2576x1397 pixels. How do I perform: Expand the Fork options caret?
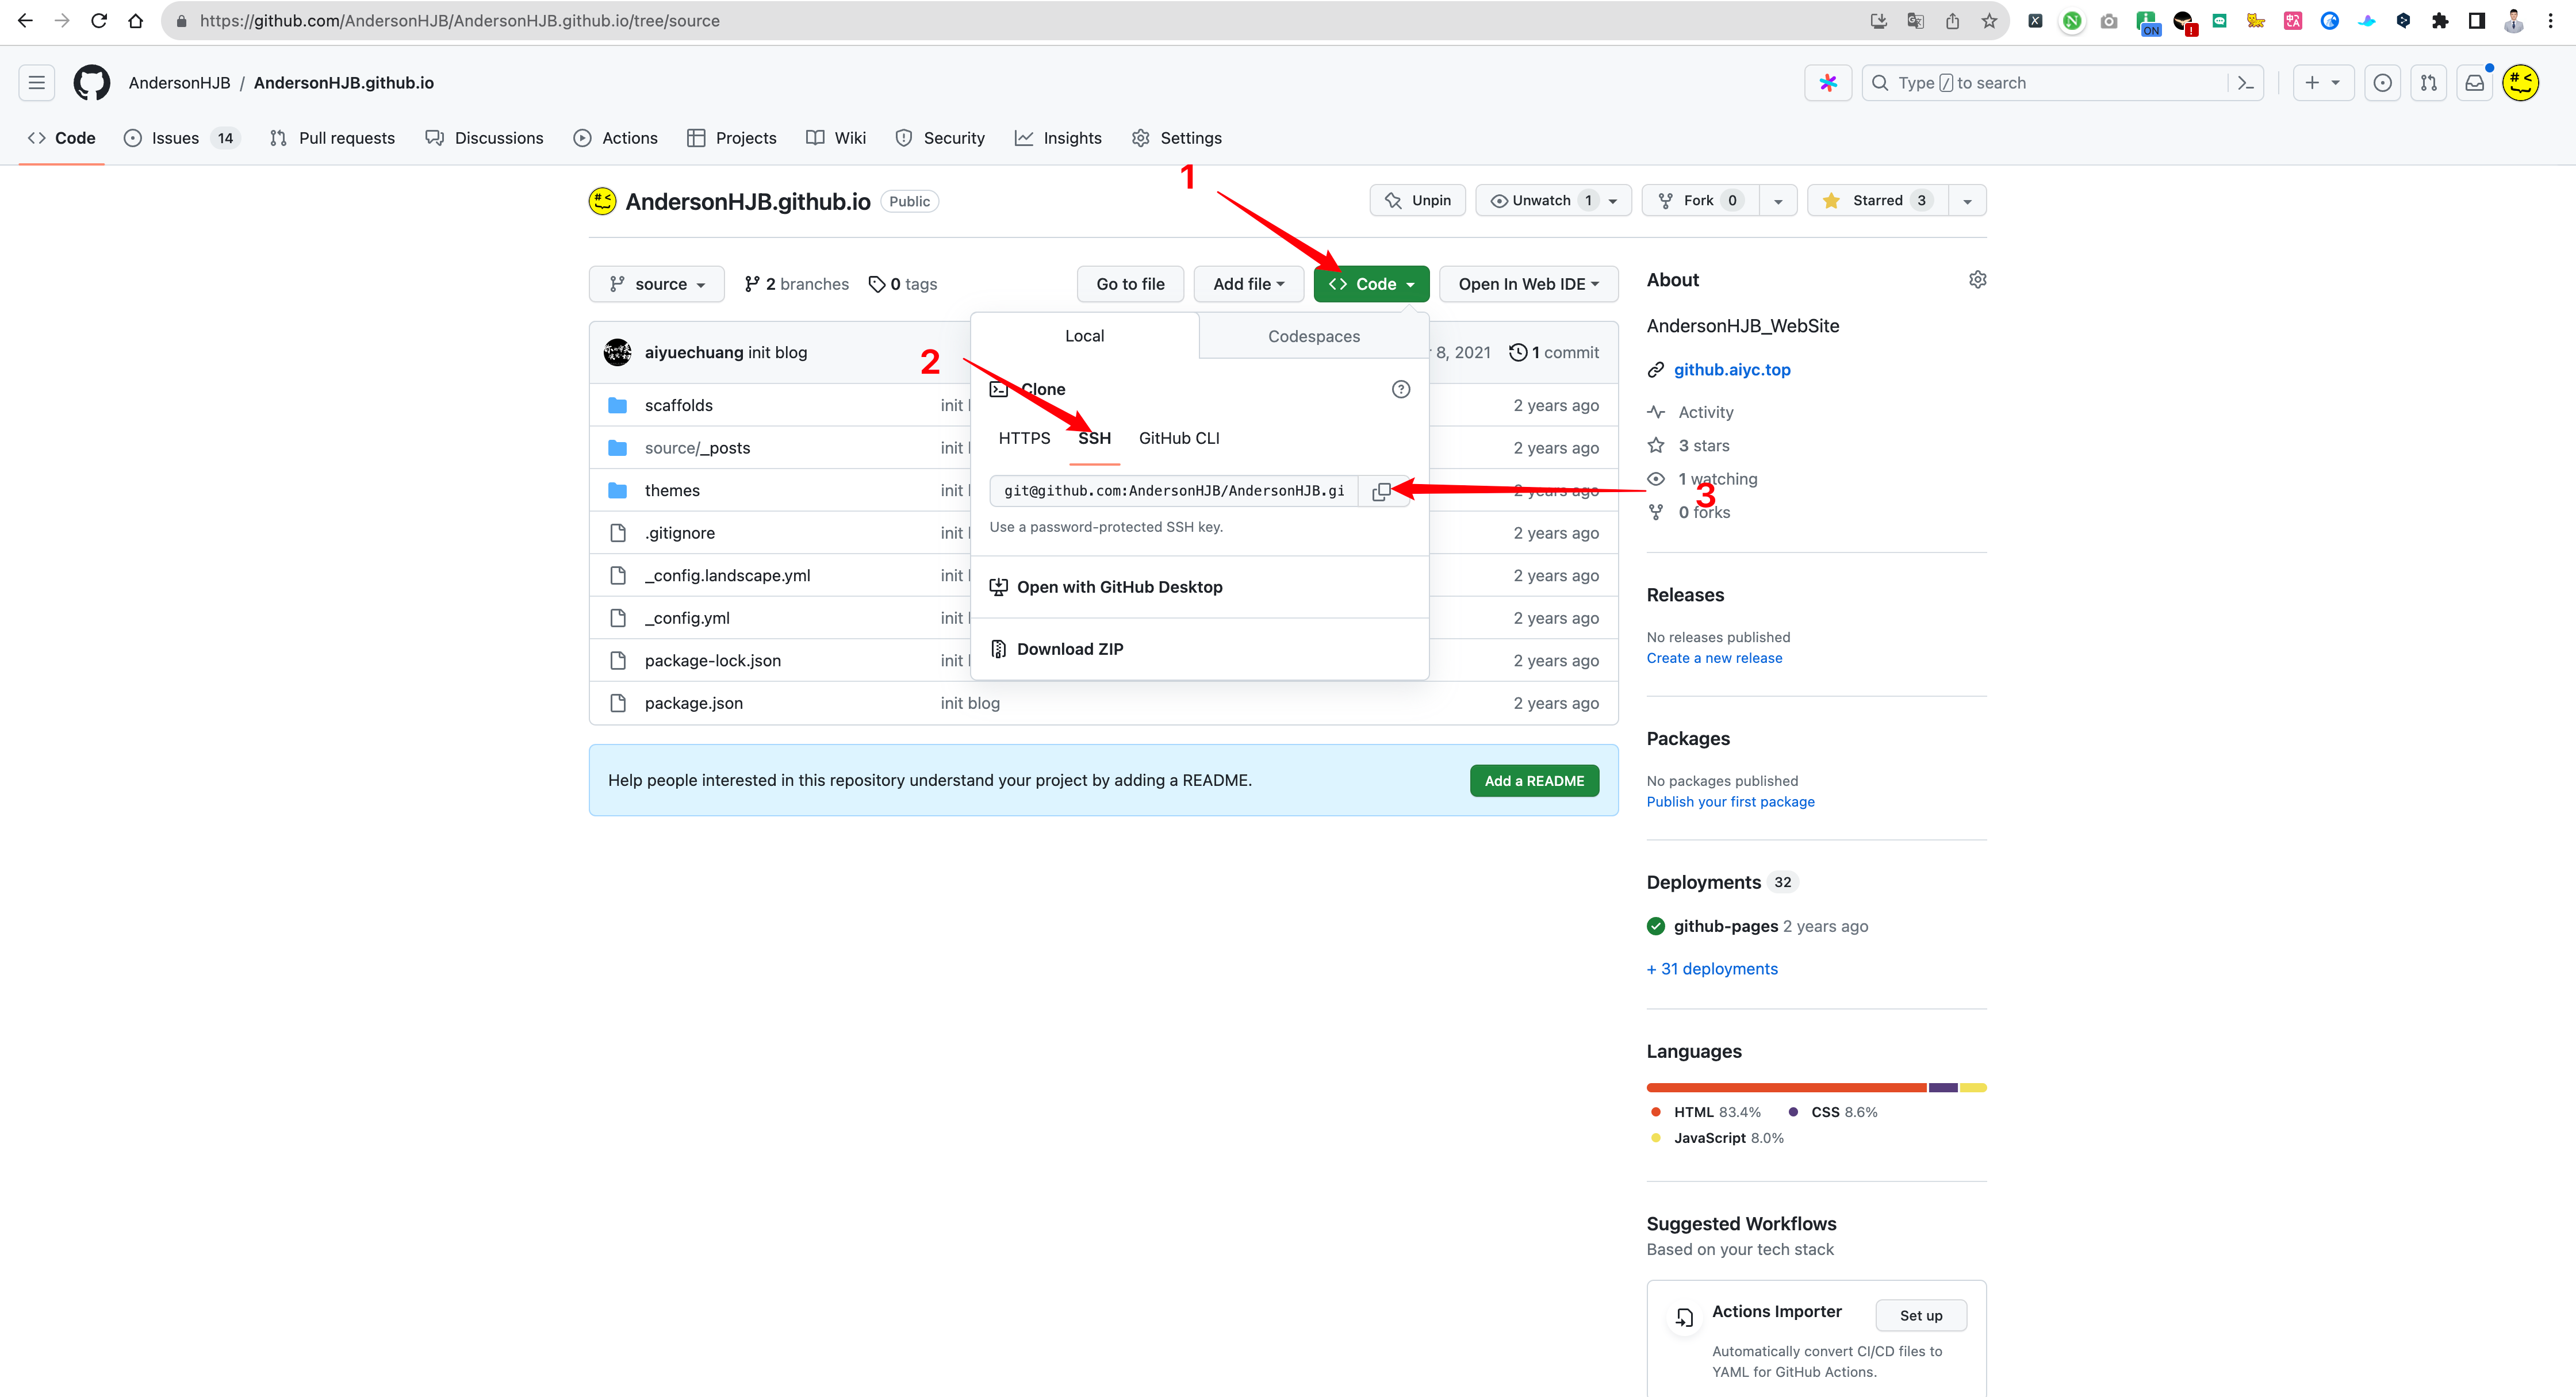click(1778, 201)
